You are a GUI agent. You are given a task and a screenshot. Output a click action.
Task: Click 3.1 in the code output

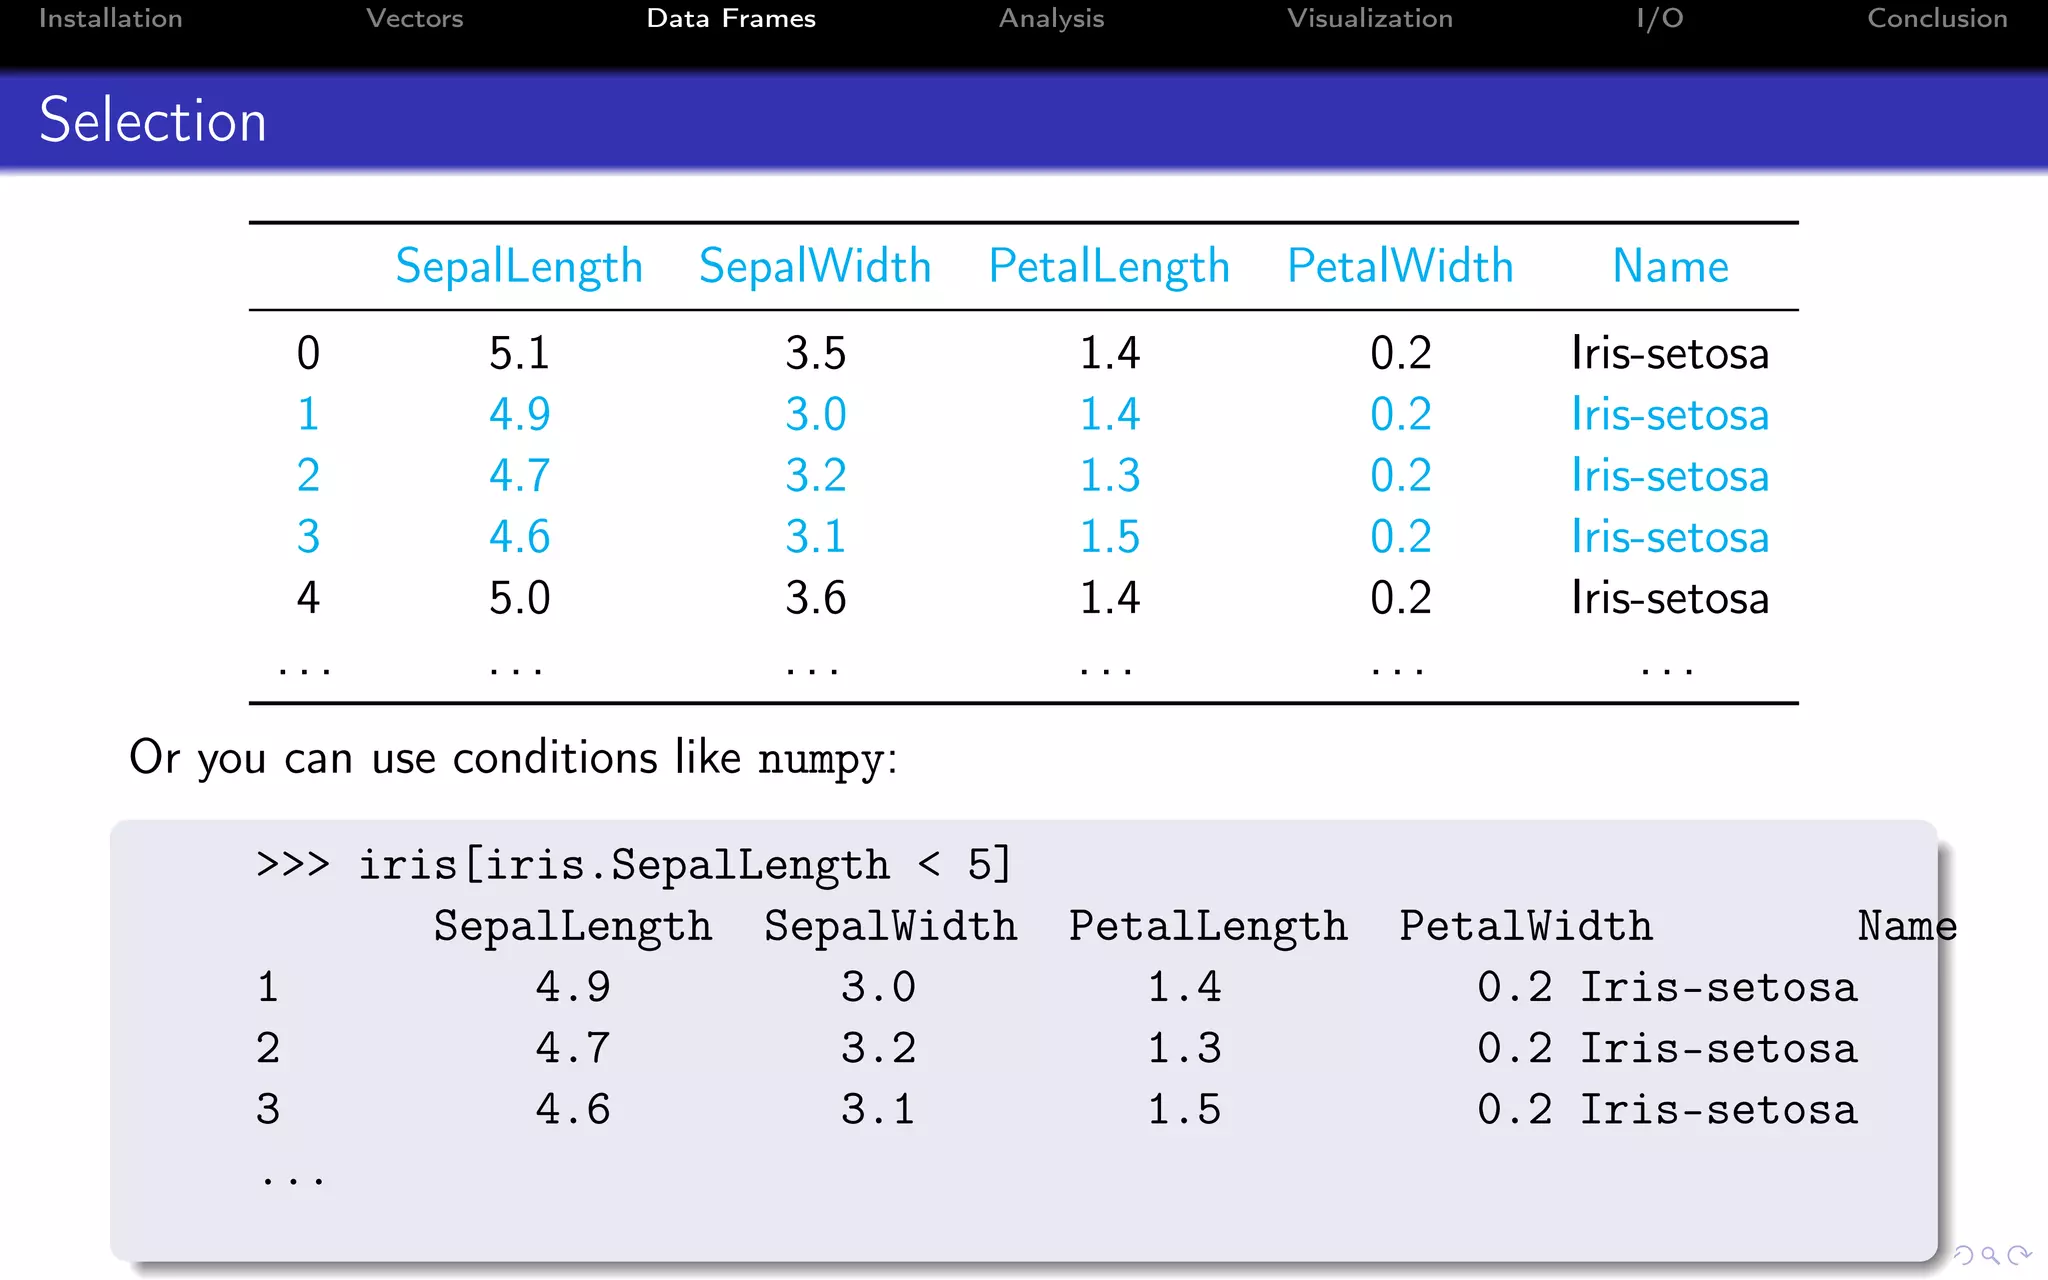[x=878, y=1110]
